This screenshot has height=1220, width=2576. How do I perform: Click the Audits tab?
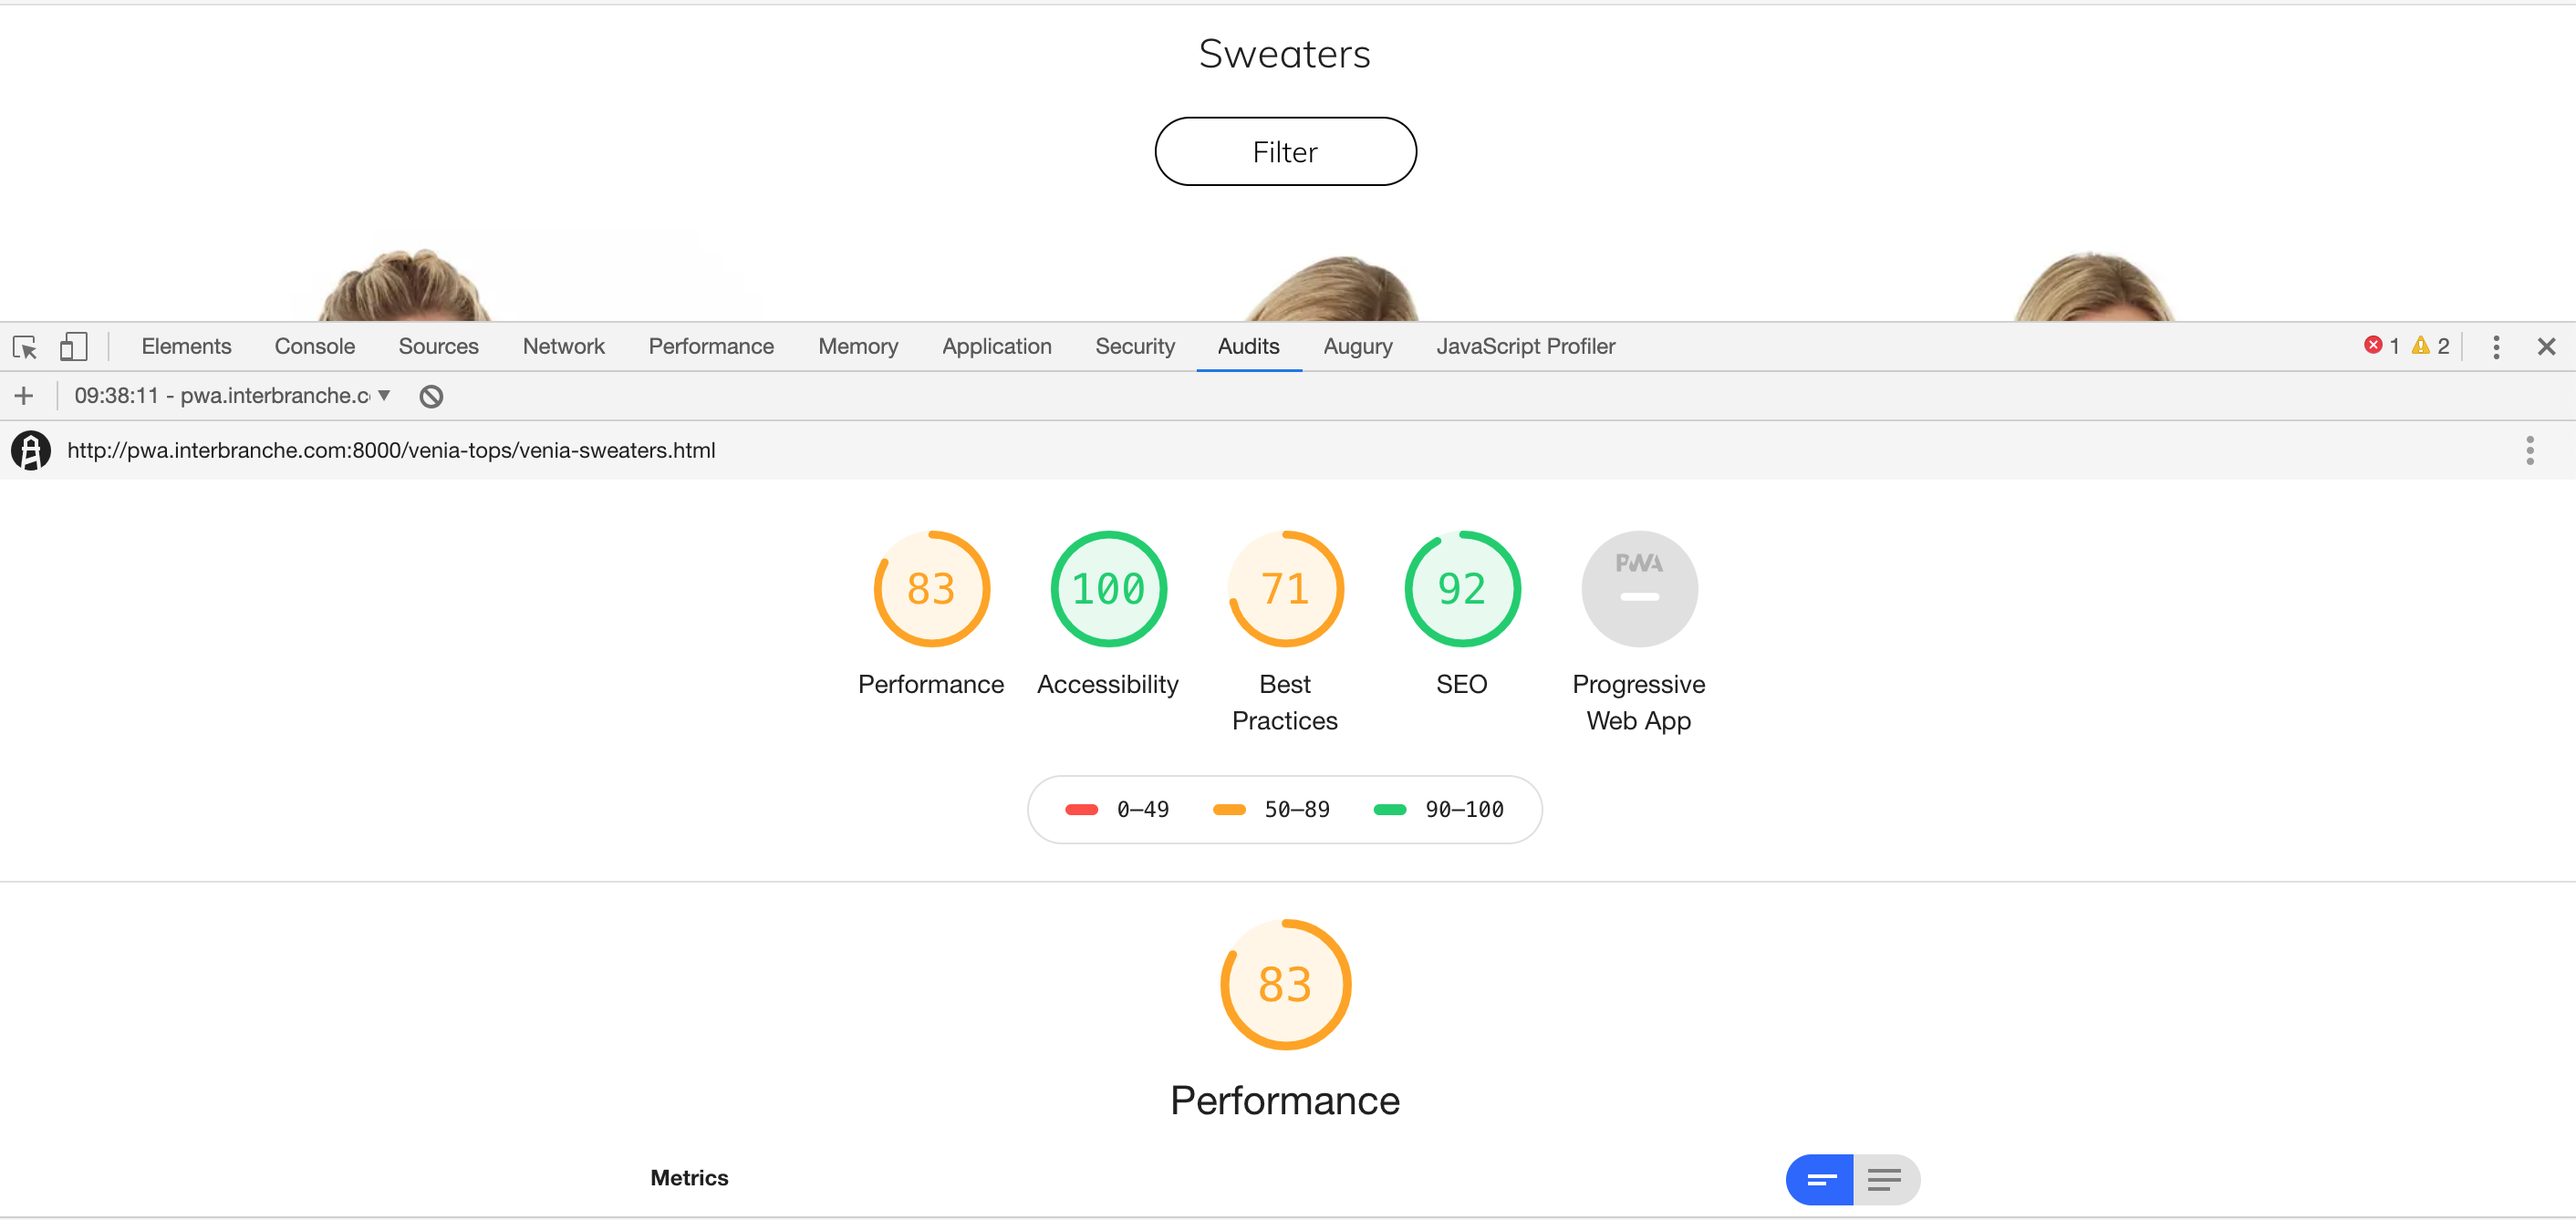pos(1249,346)
